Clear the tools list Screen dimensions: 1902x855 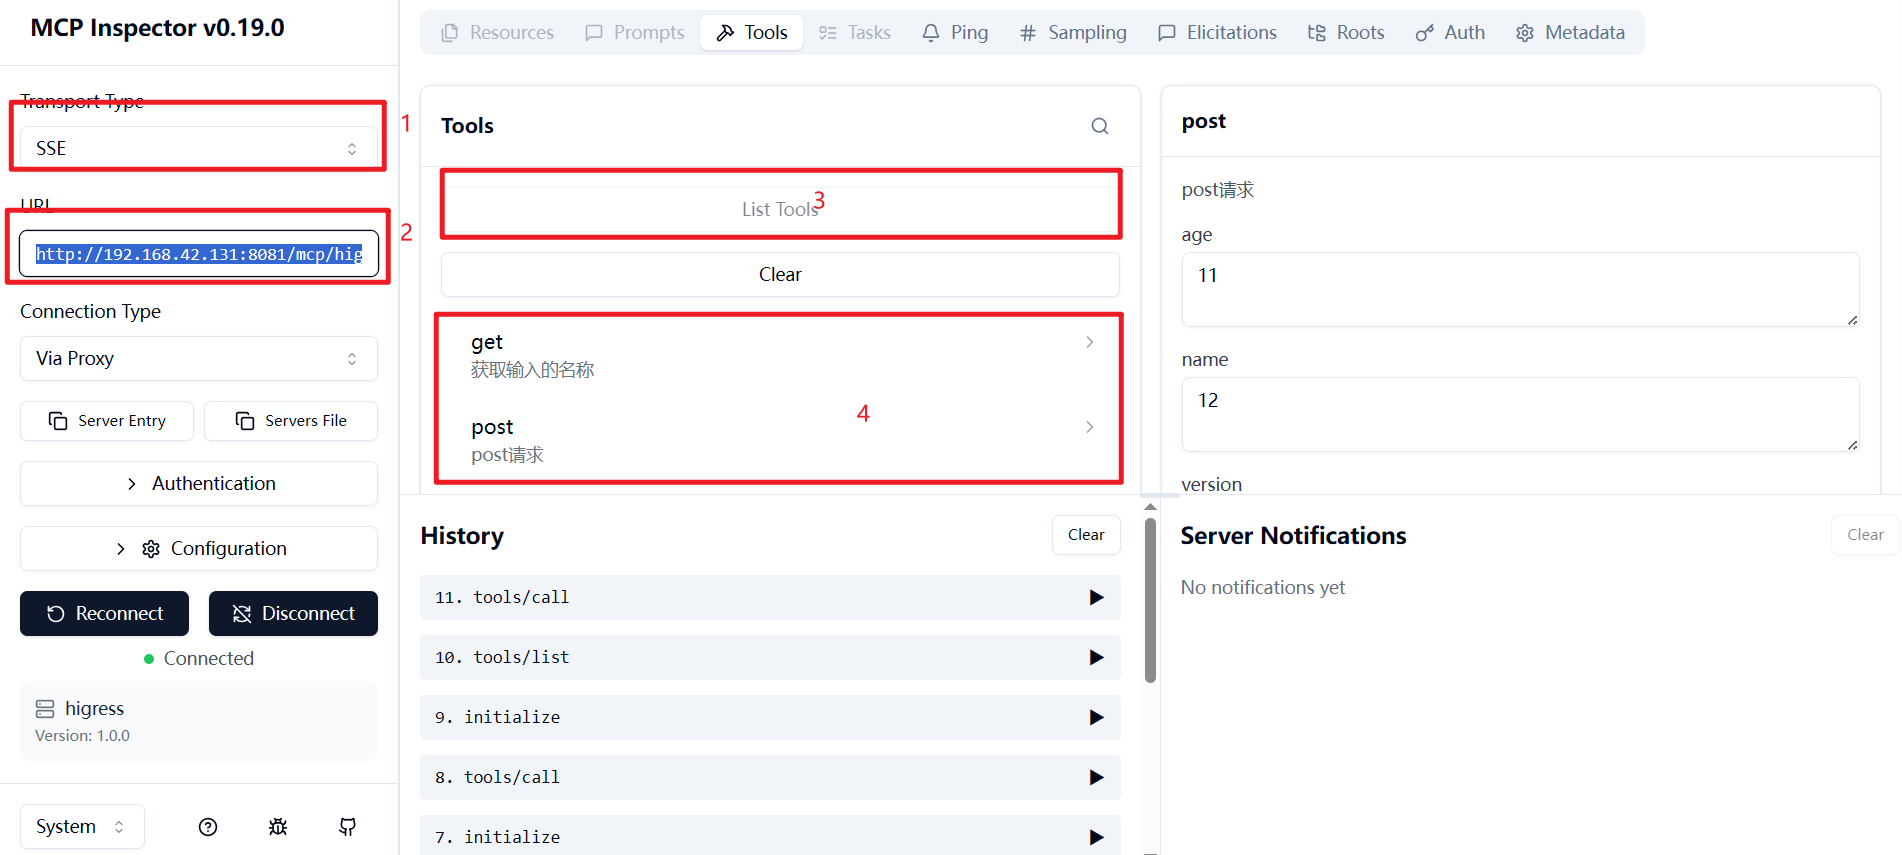click(780, 274)
